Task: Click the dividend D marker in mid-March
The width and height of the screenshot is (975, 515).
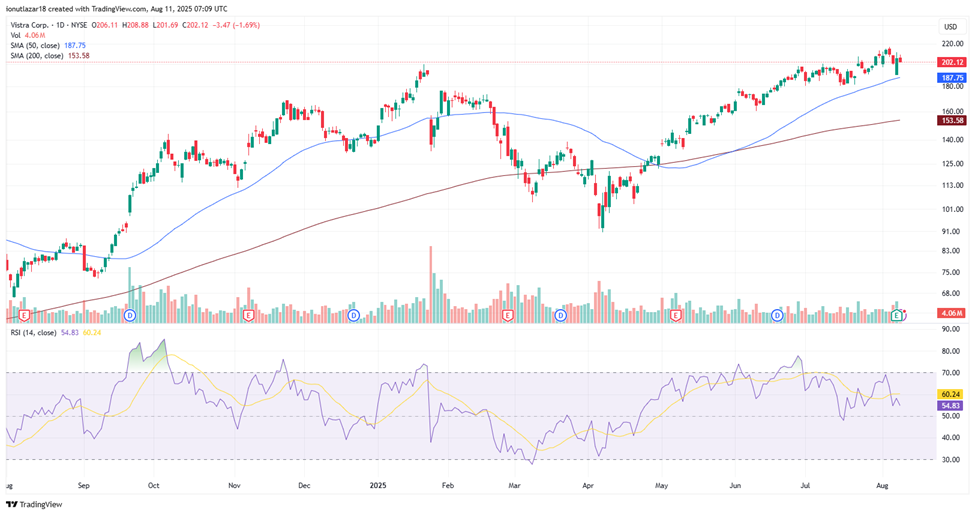Action: point(560,315)
